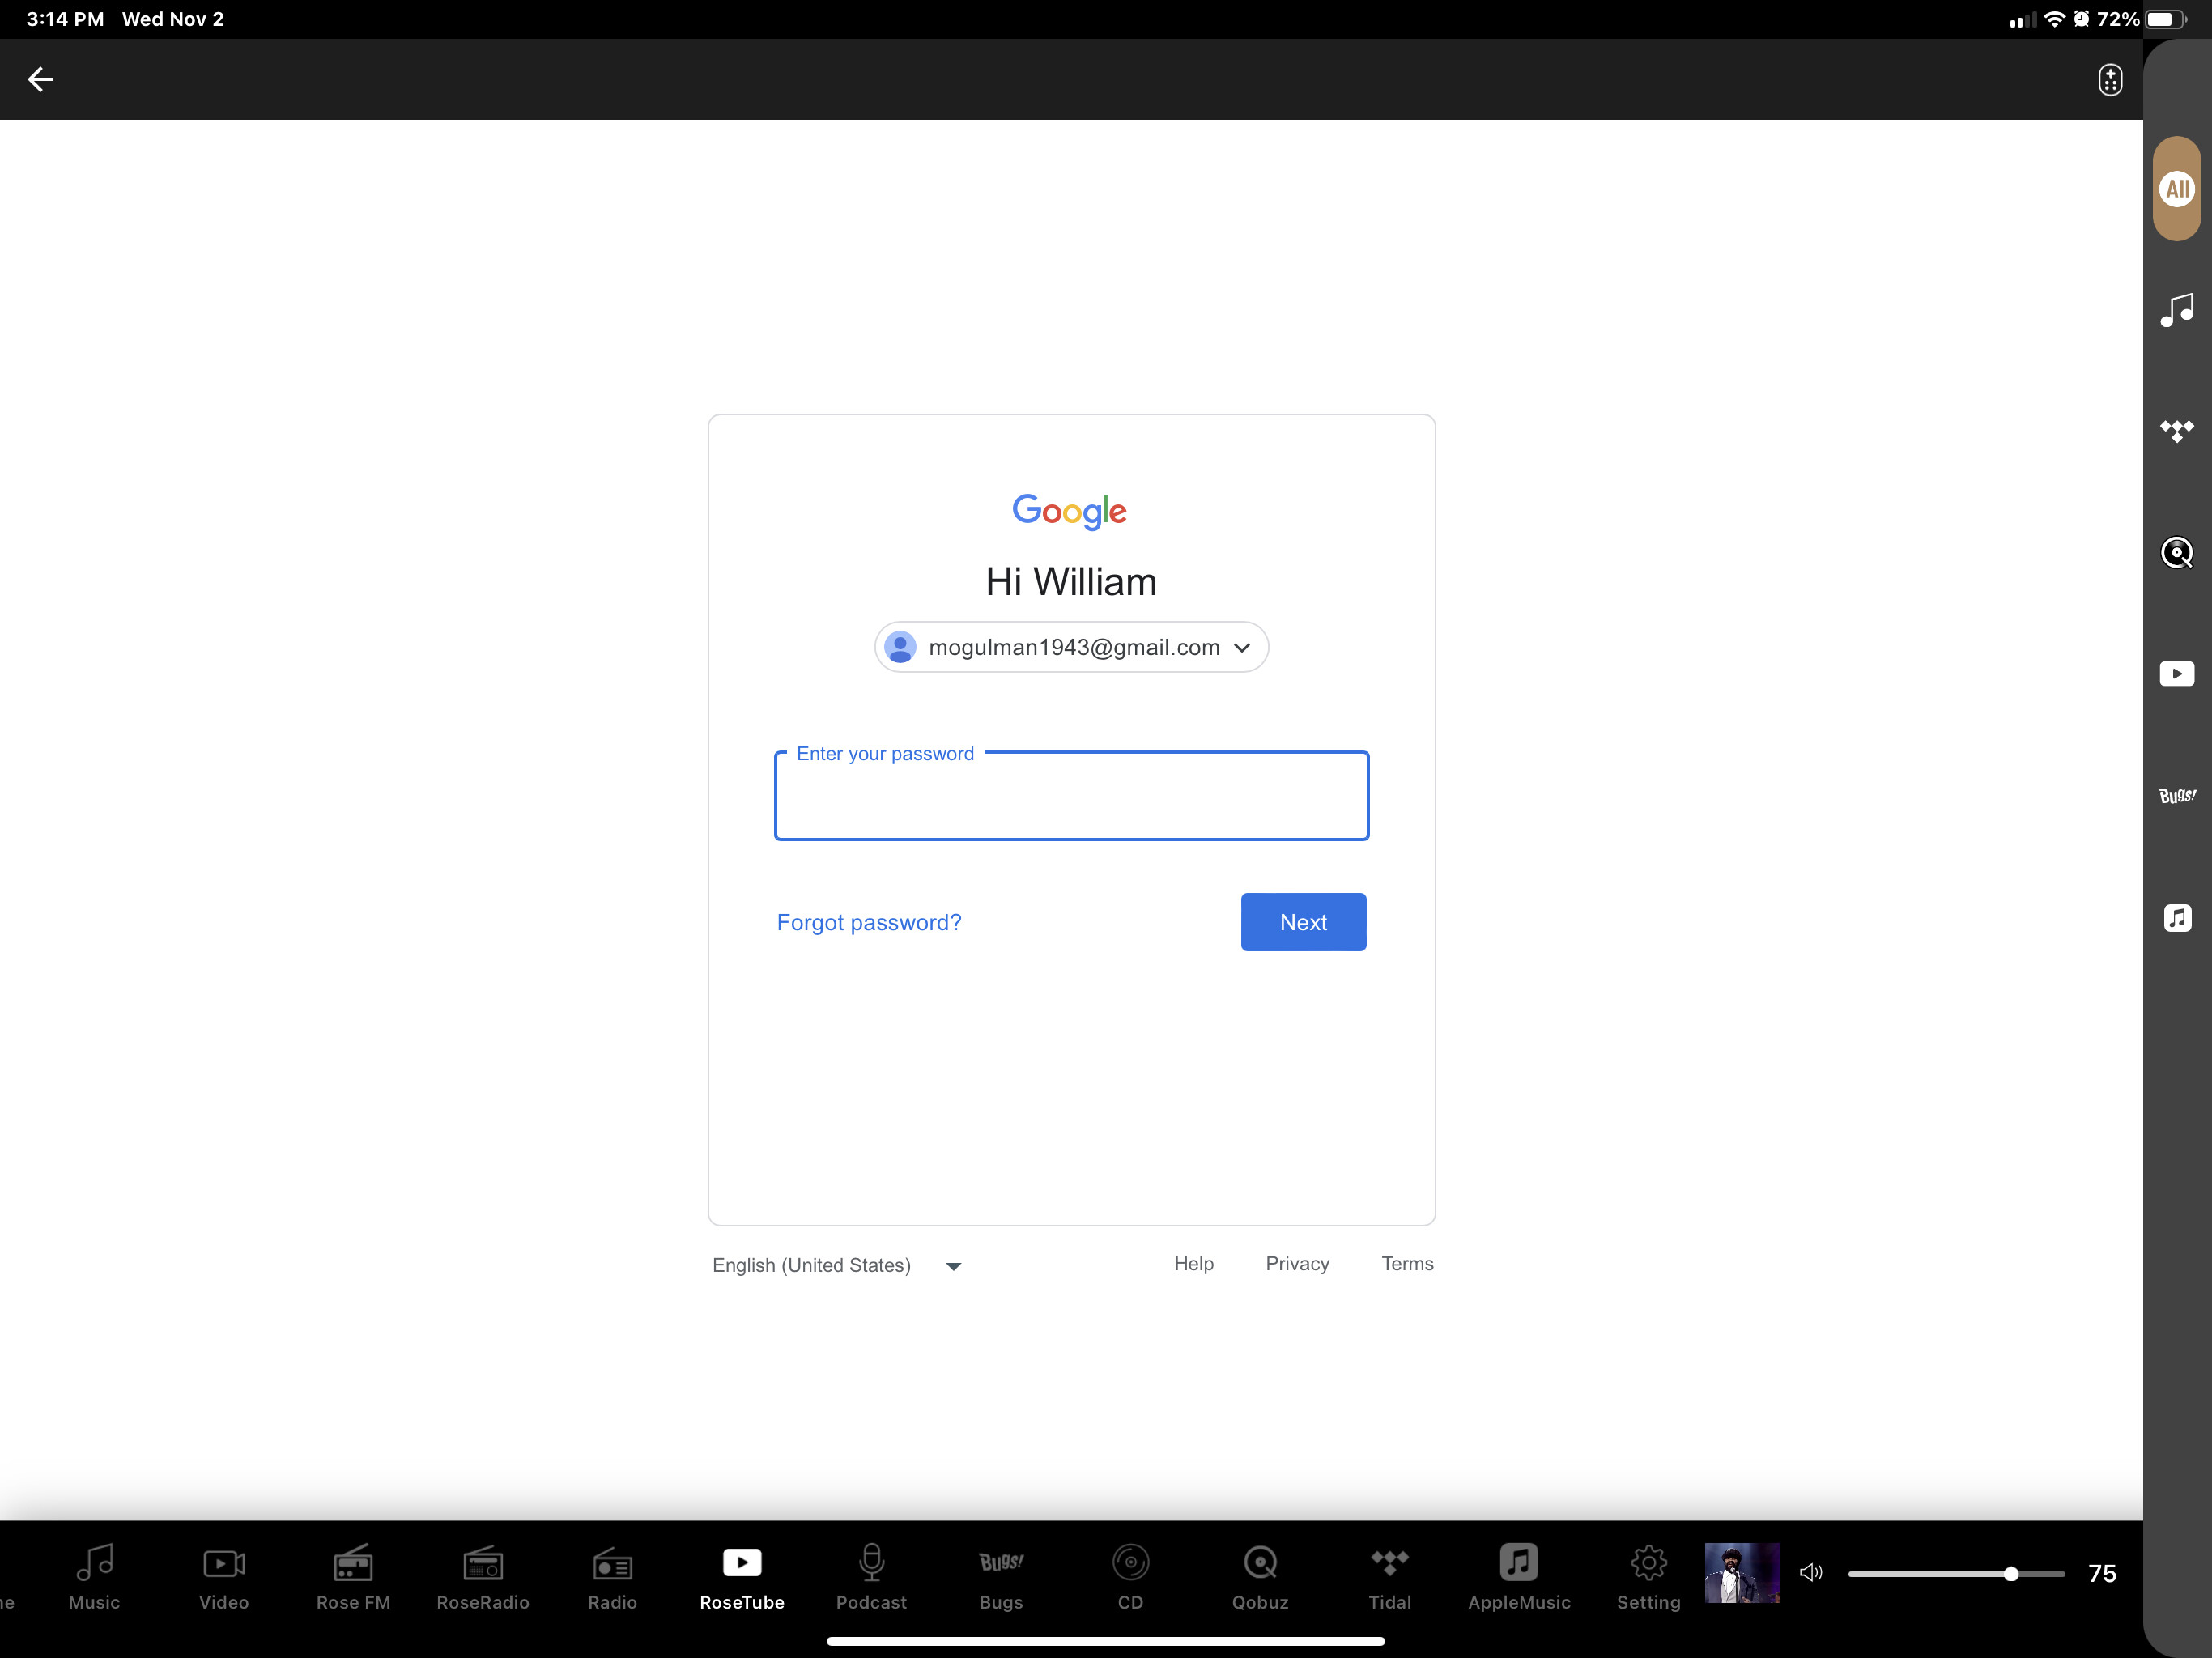Viewport: 2212px width, 1658px height.
Task: Open the YouTube icon in the right sidebar
Action: click(x=2177, y=674)
